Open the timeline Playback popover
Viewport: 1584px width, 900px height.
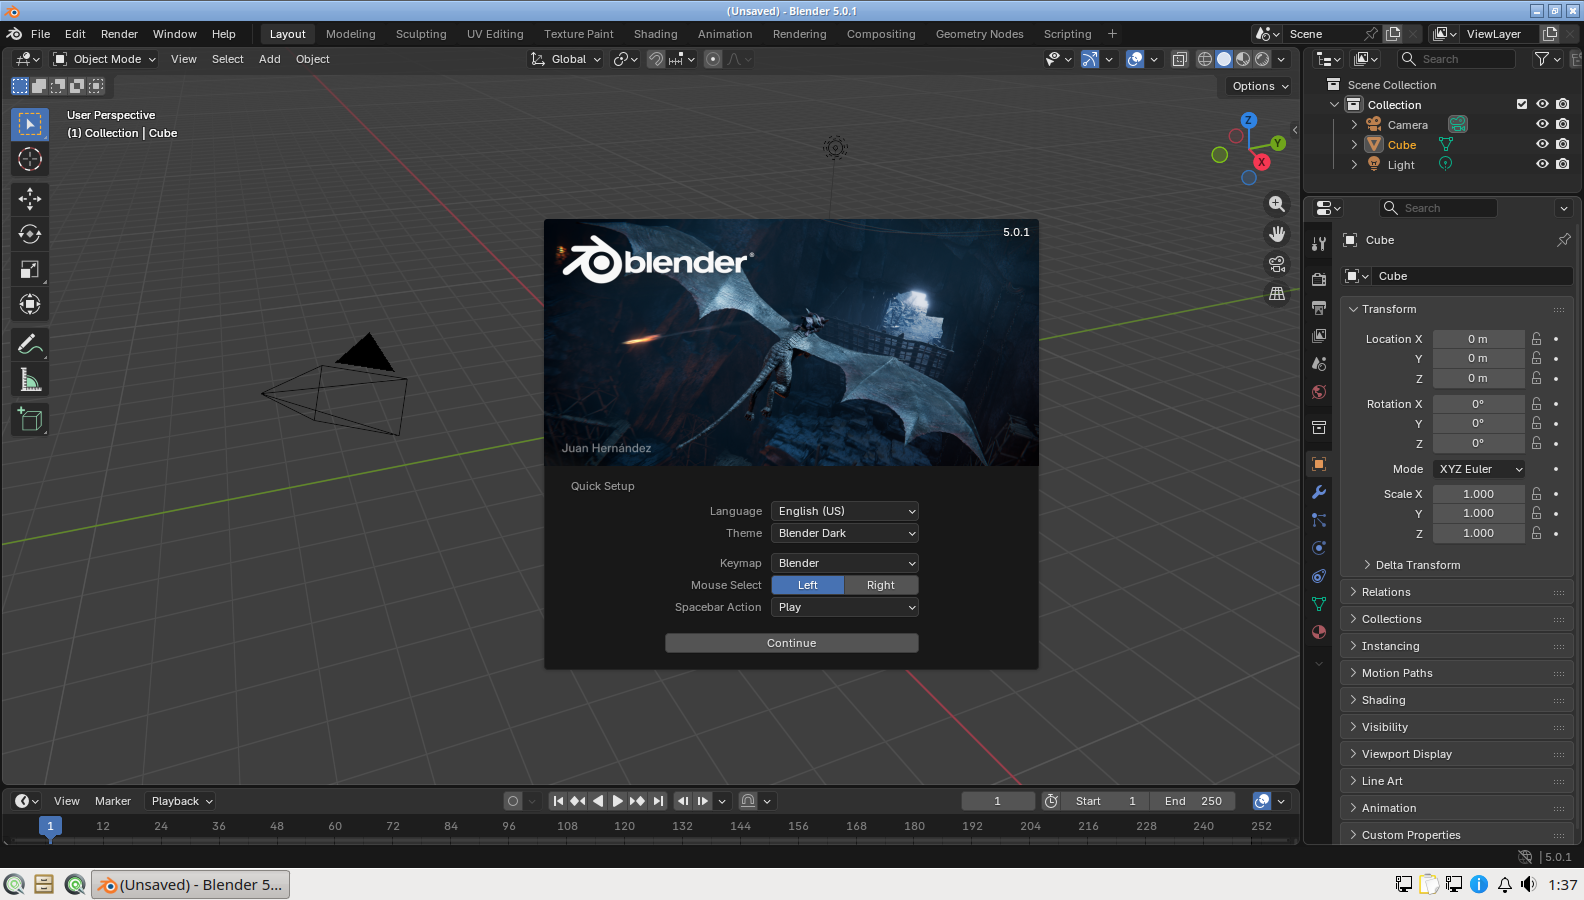pyautogui.click(x=182, y=801)
